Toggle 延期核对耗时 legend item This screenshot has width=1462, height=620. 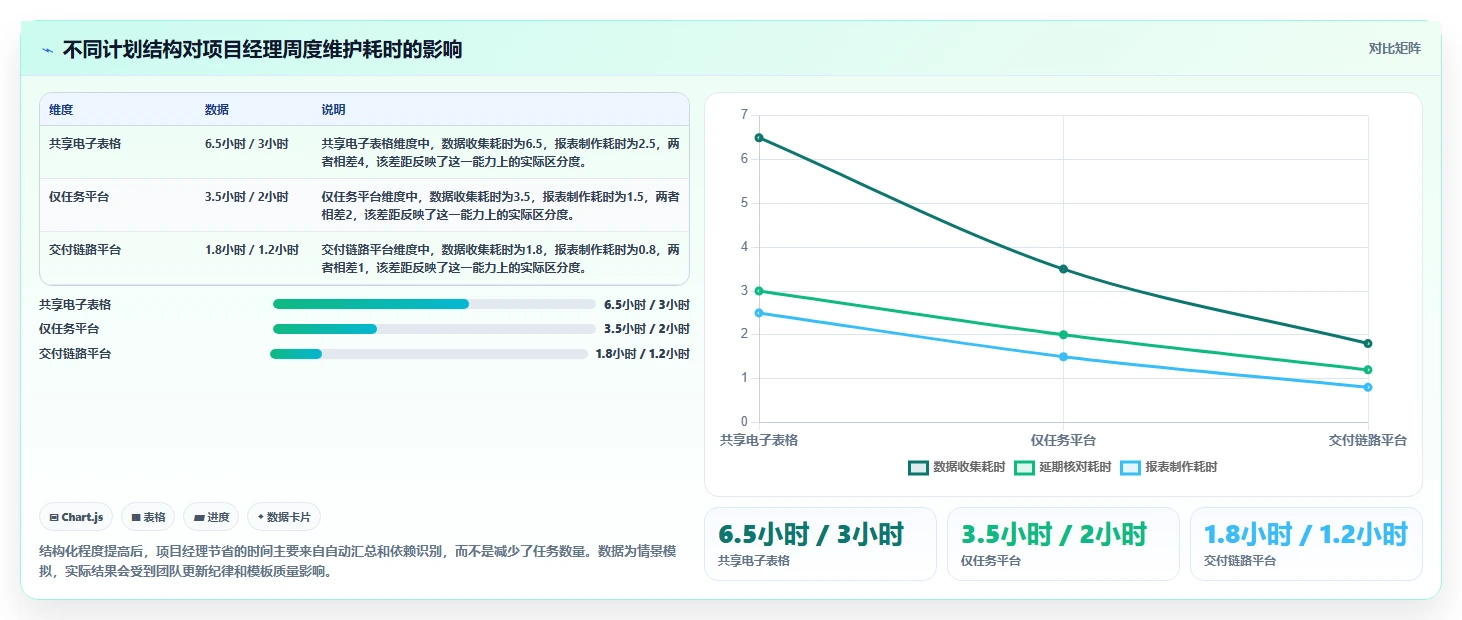pos(1063,467)
